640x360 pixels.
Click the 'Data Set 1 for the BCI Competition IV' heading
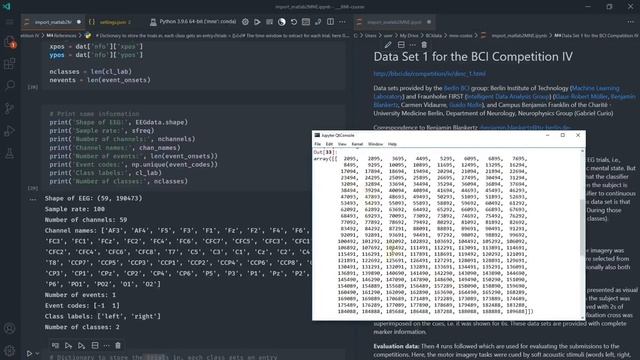pos(473,57)
